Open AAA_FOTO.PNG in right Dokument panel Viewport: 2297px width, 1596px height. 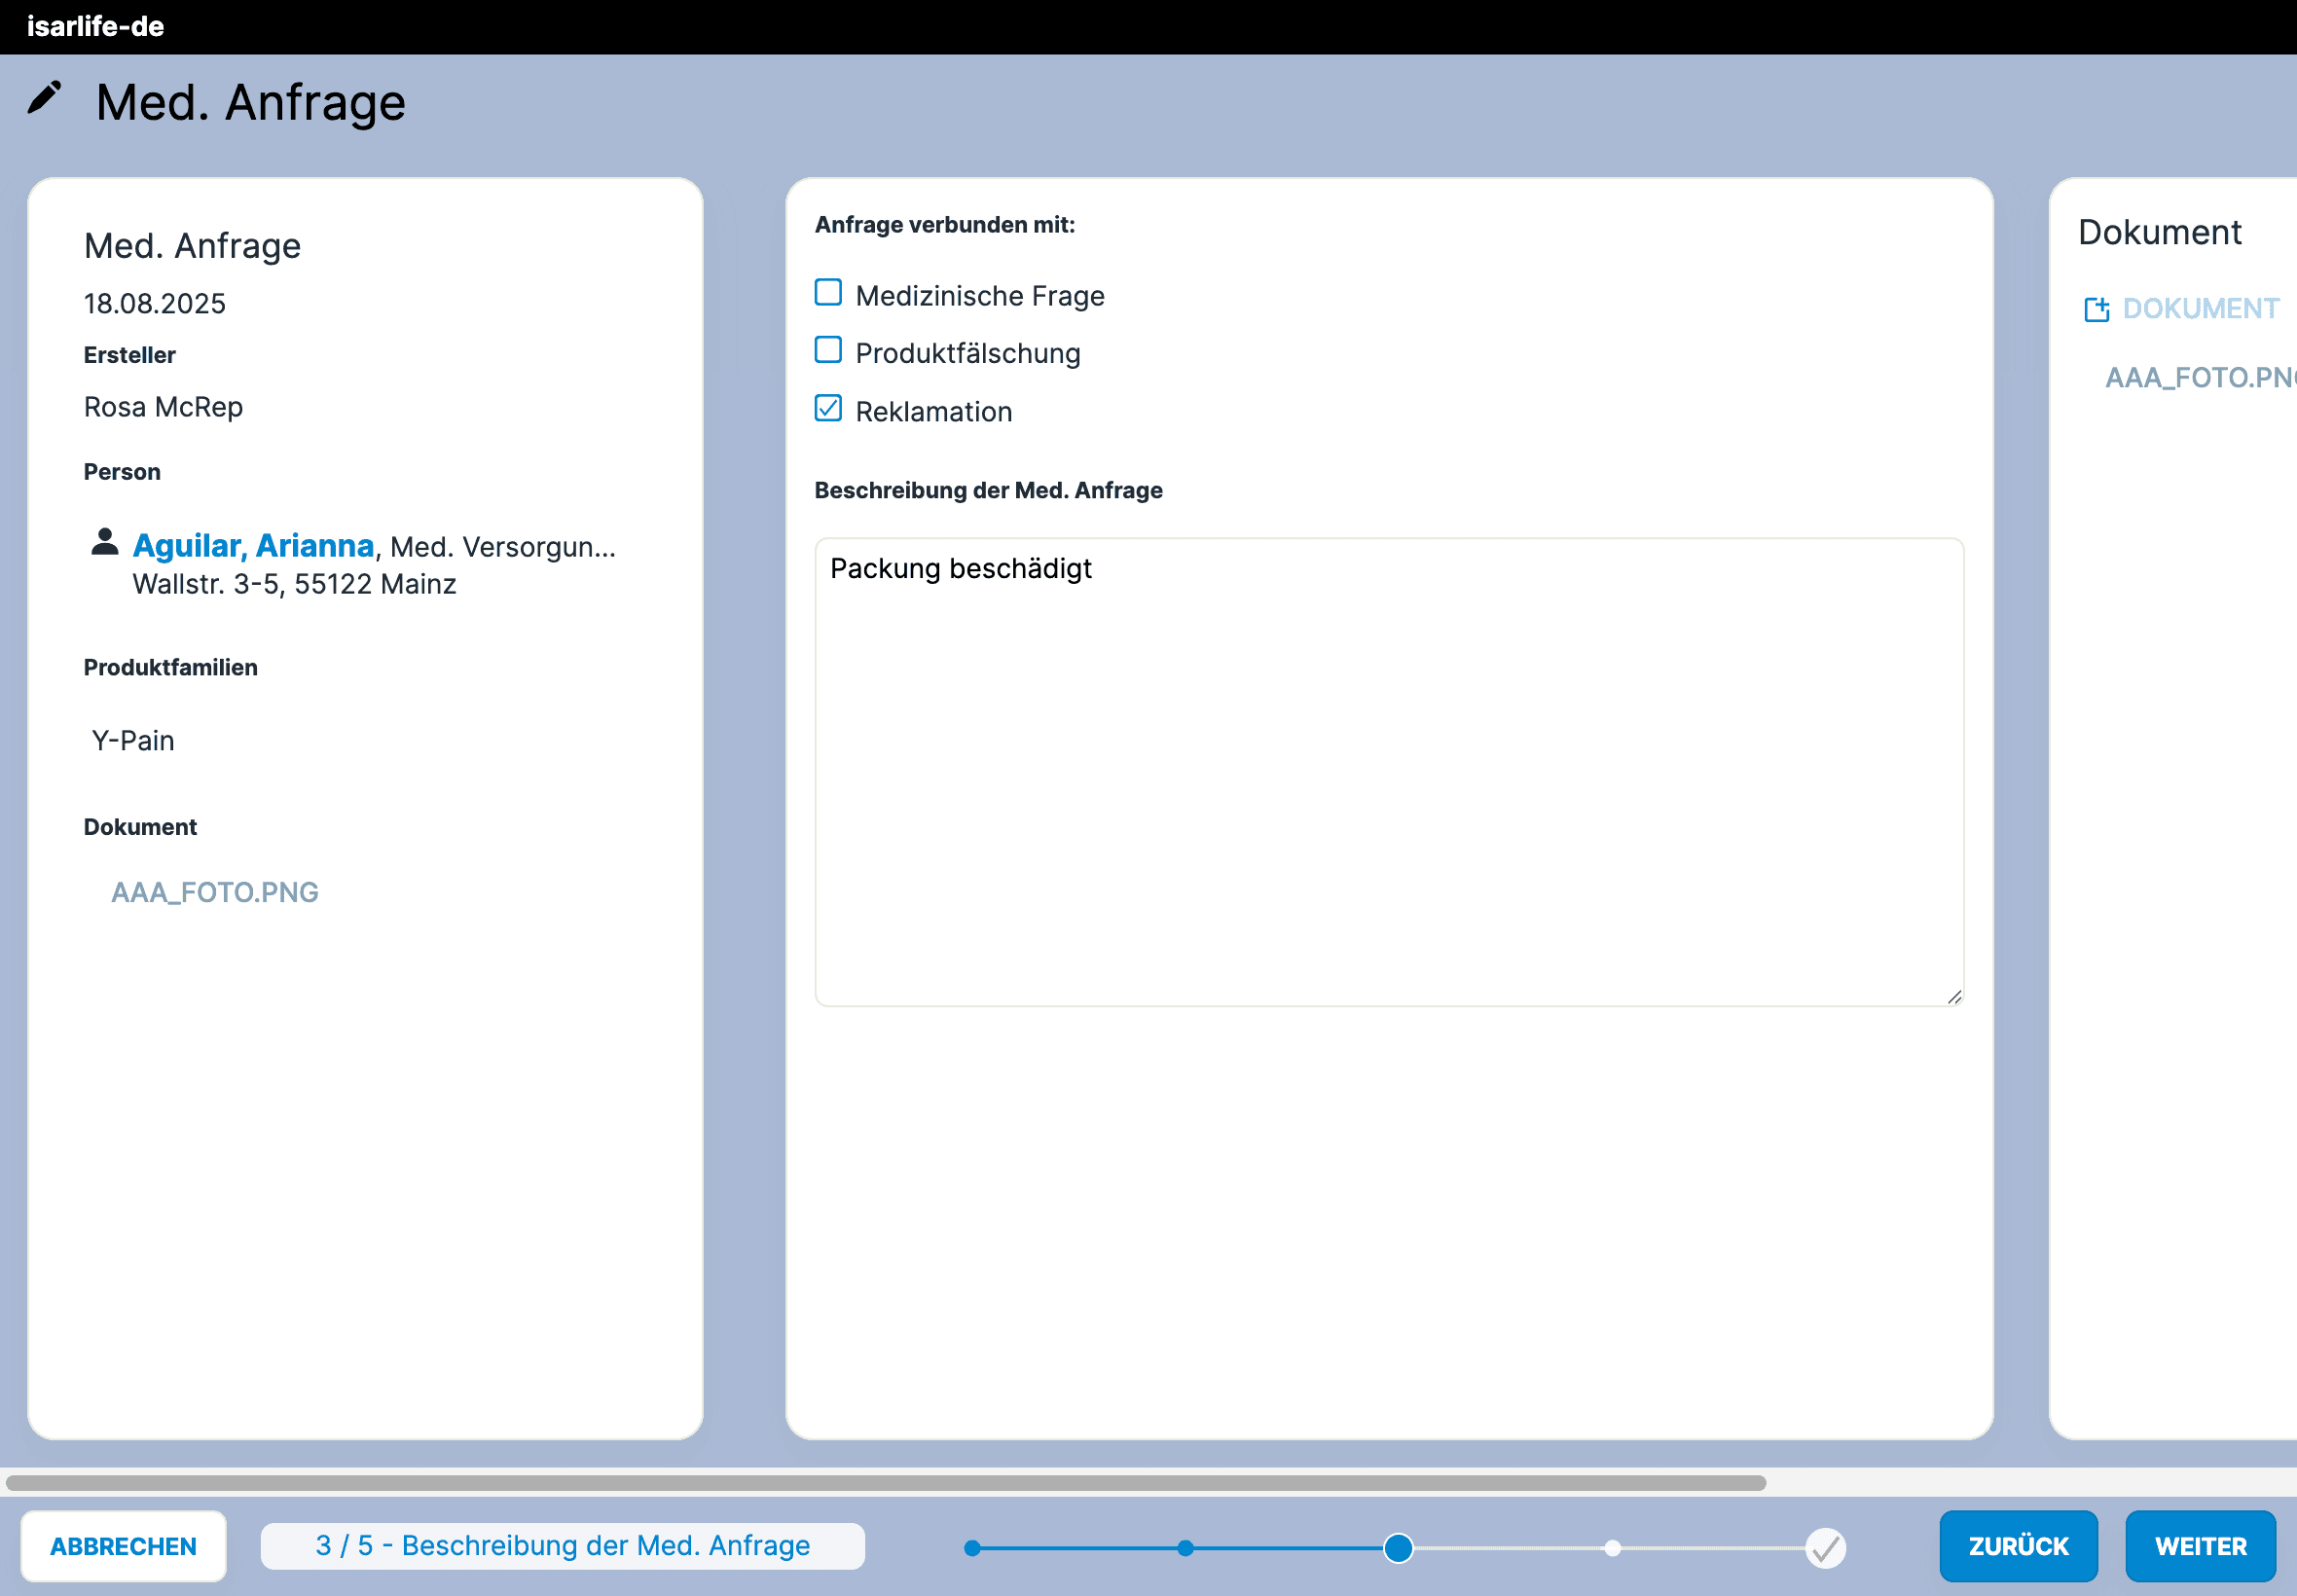pos(2198,377)
